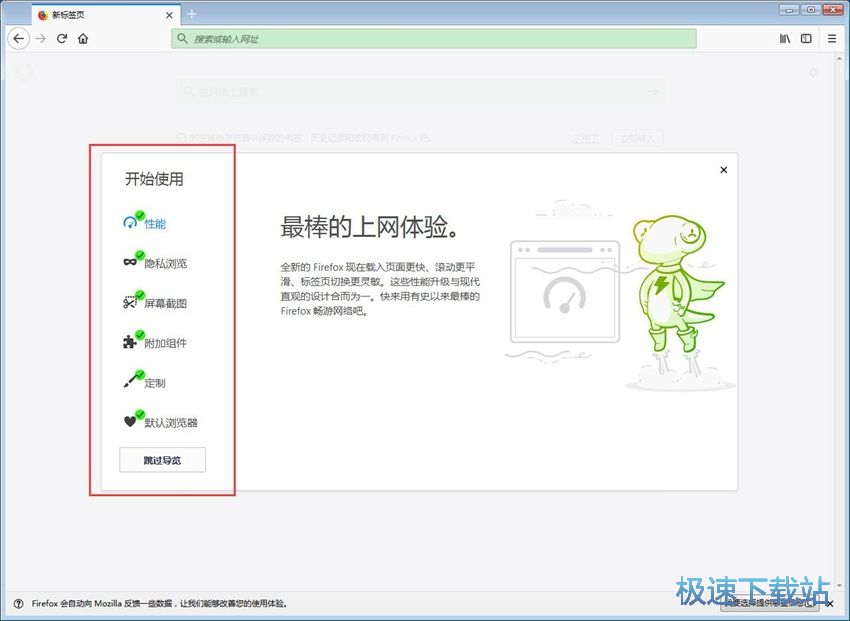850x621 pixels.
Task: Click the dimmed web search box behind overlay
Action: (420, 92)
